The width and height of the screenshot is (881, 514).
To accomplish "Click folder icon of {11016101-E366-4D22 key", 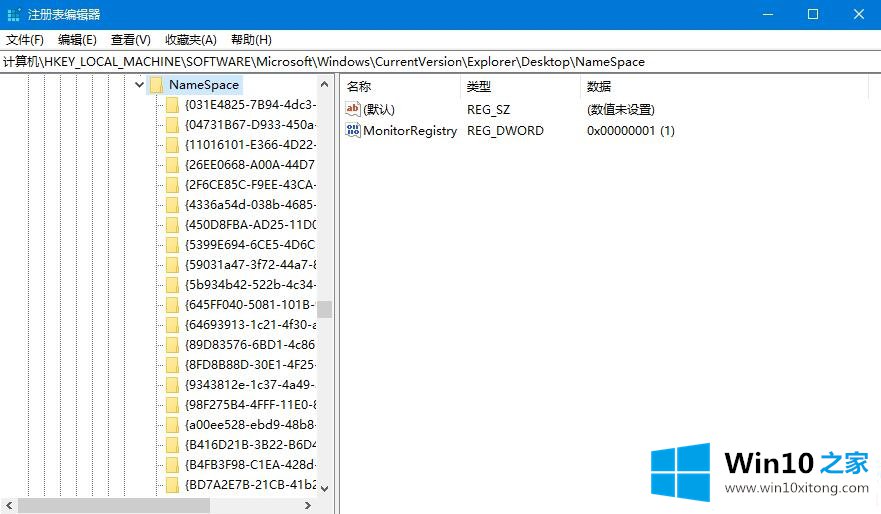I will click(172, 145).
